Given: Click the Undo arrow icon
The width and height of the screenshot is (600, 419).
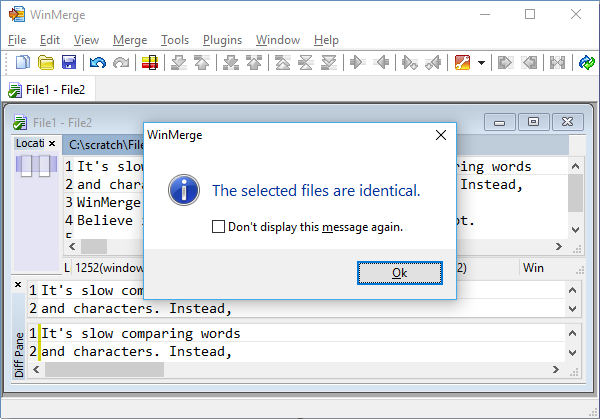Looking at the screenshot, I should 97,63.
